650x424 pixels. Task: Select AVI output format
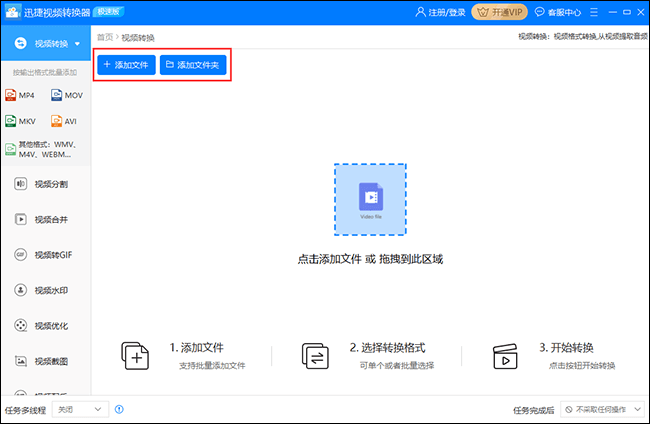[x=64, y=121]
